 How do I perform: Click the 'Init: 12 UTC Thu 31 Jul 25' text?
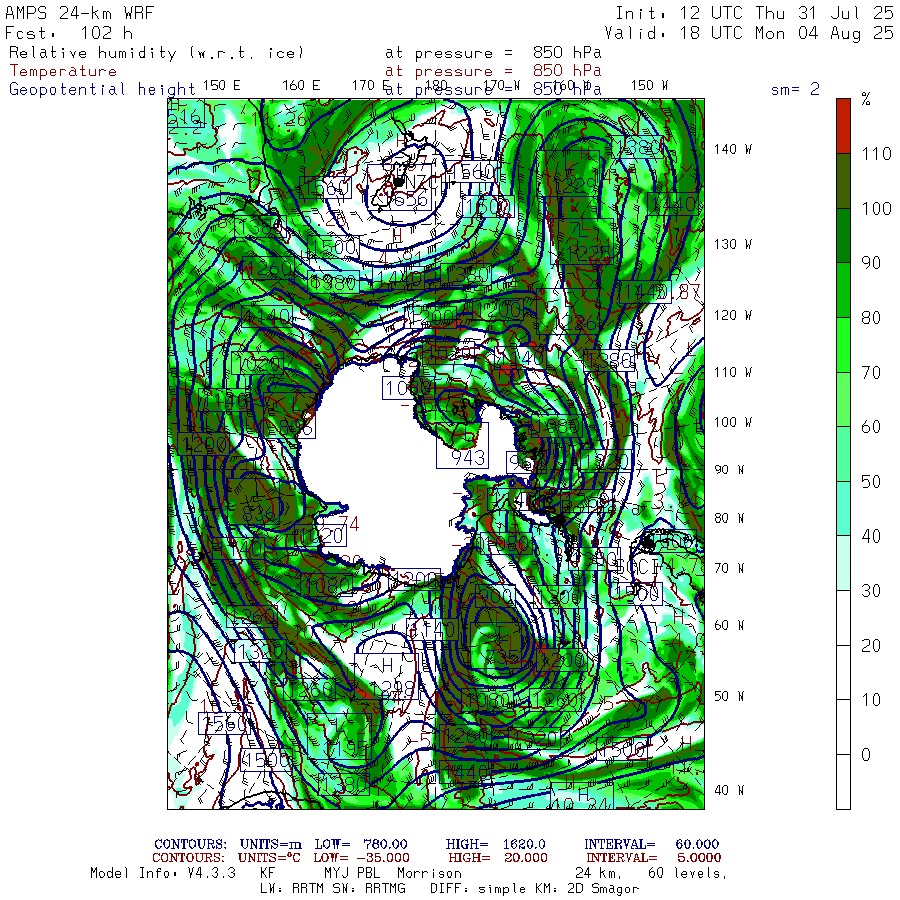click(754, 13)
